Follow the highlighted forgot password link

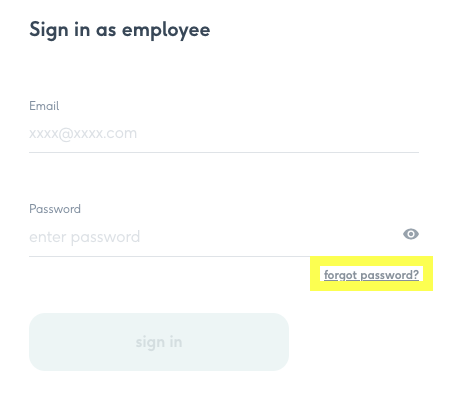(371, 275)
